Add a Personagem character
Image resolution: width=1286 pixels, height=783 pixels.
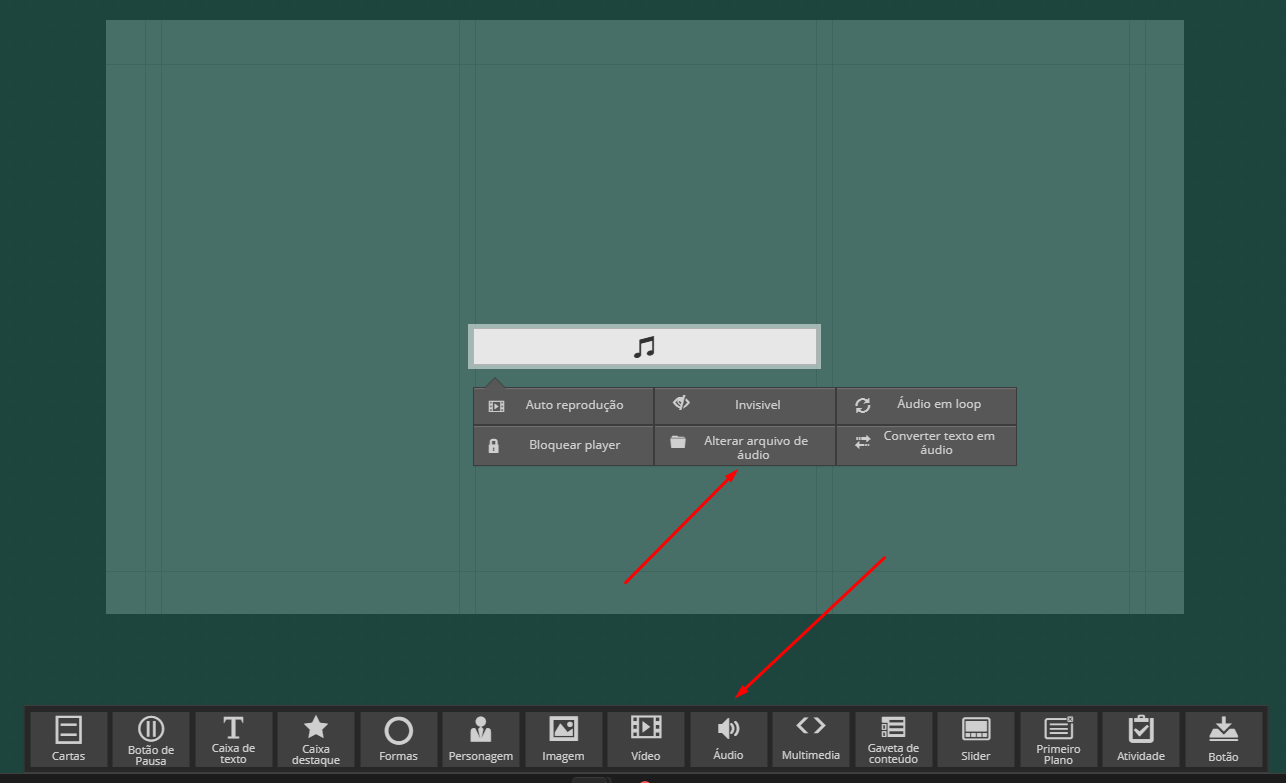tap(481, 739)
